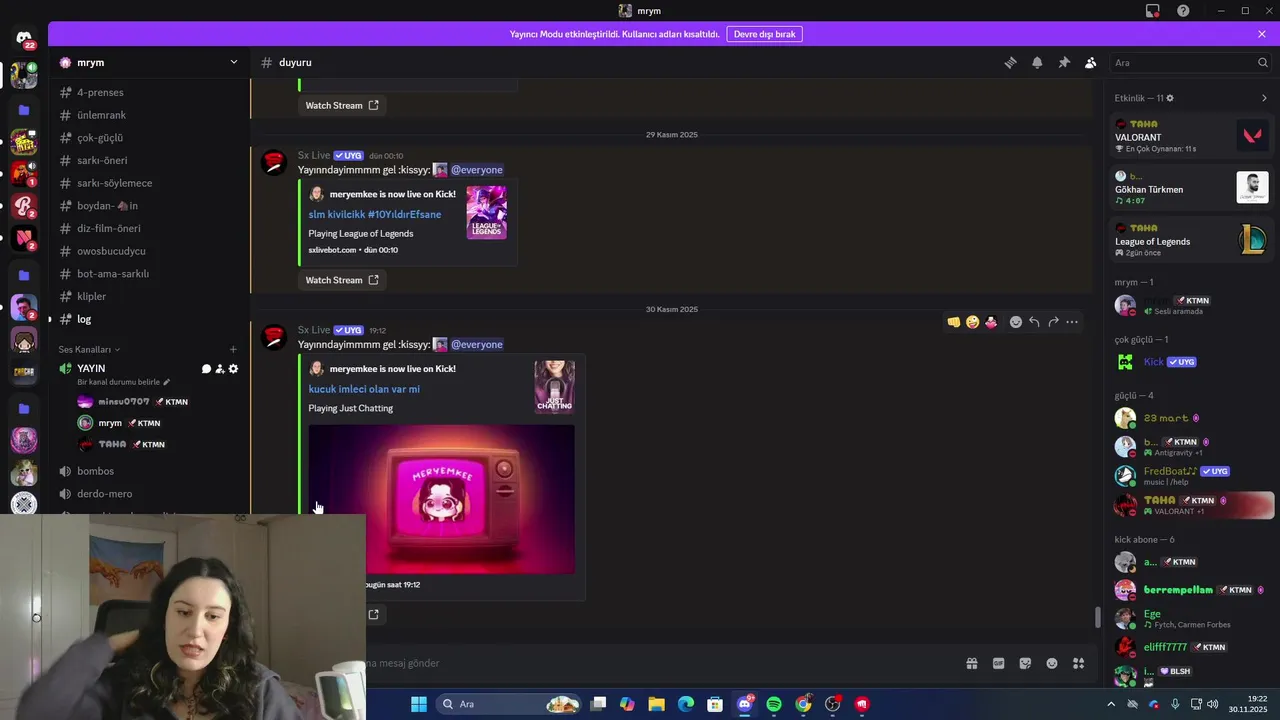
Task: Click Watch Stream under League of Legends embed
Action: pos(342,280)
